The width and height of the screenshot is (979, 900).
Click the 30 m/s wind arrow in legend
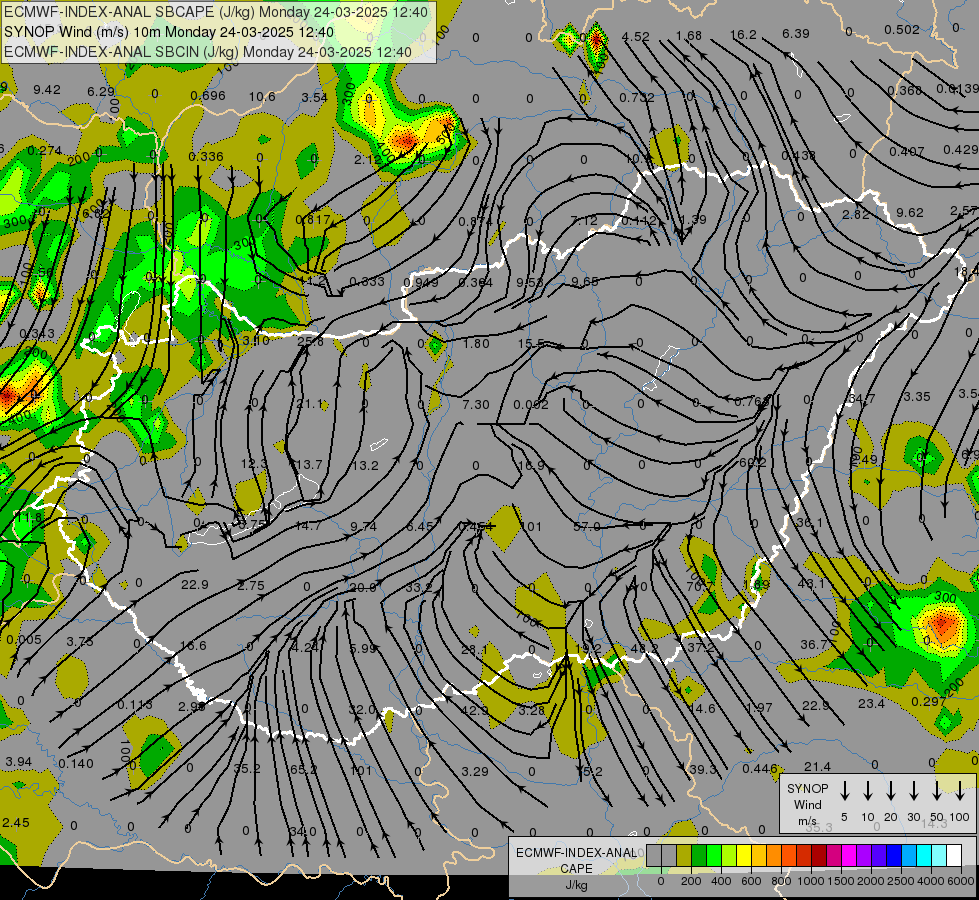pos(913,790)
